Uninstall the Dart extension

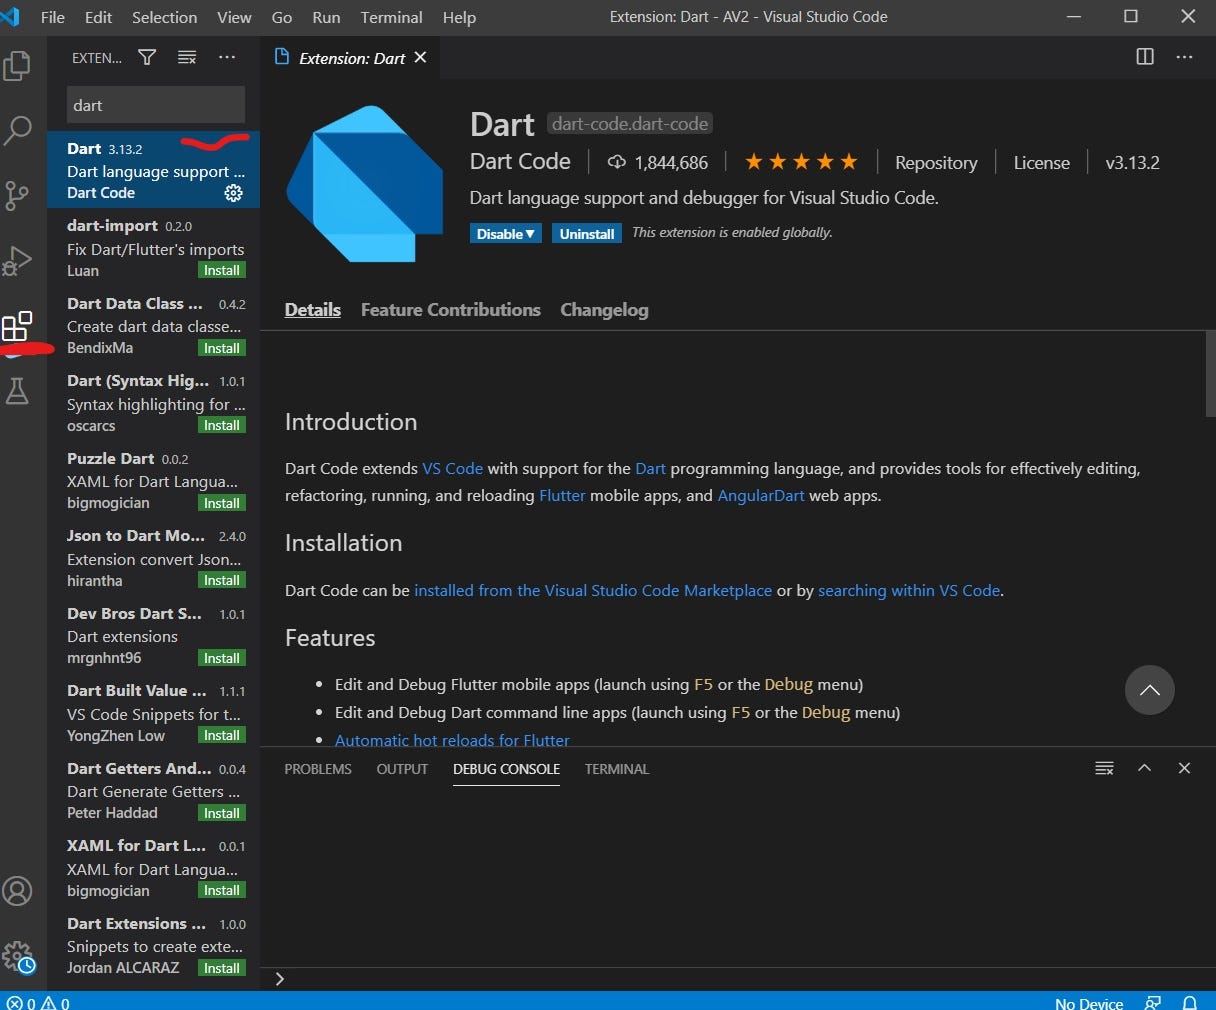click(x=587, y=233)
